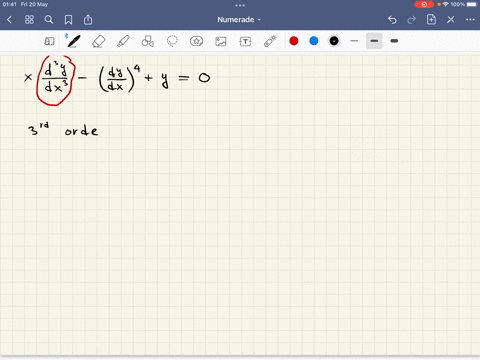Open the more options ellipsis menu

(x=470, y=20)
